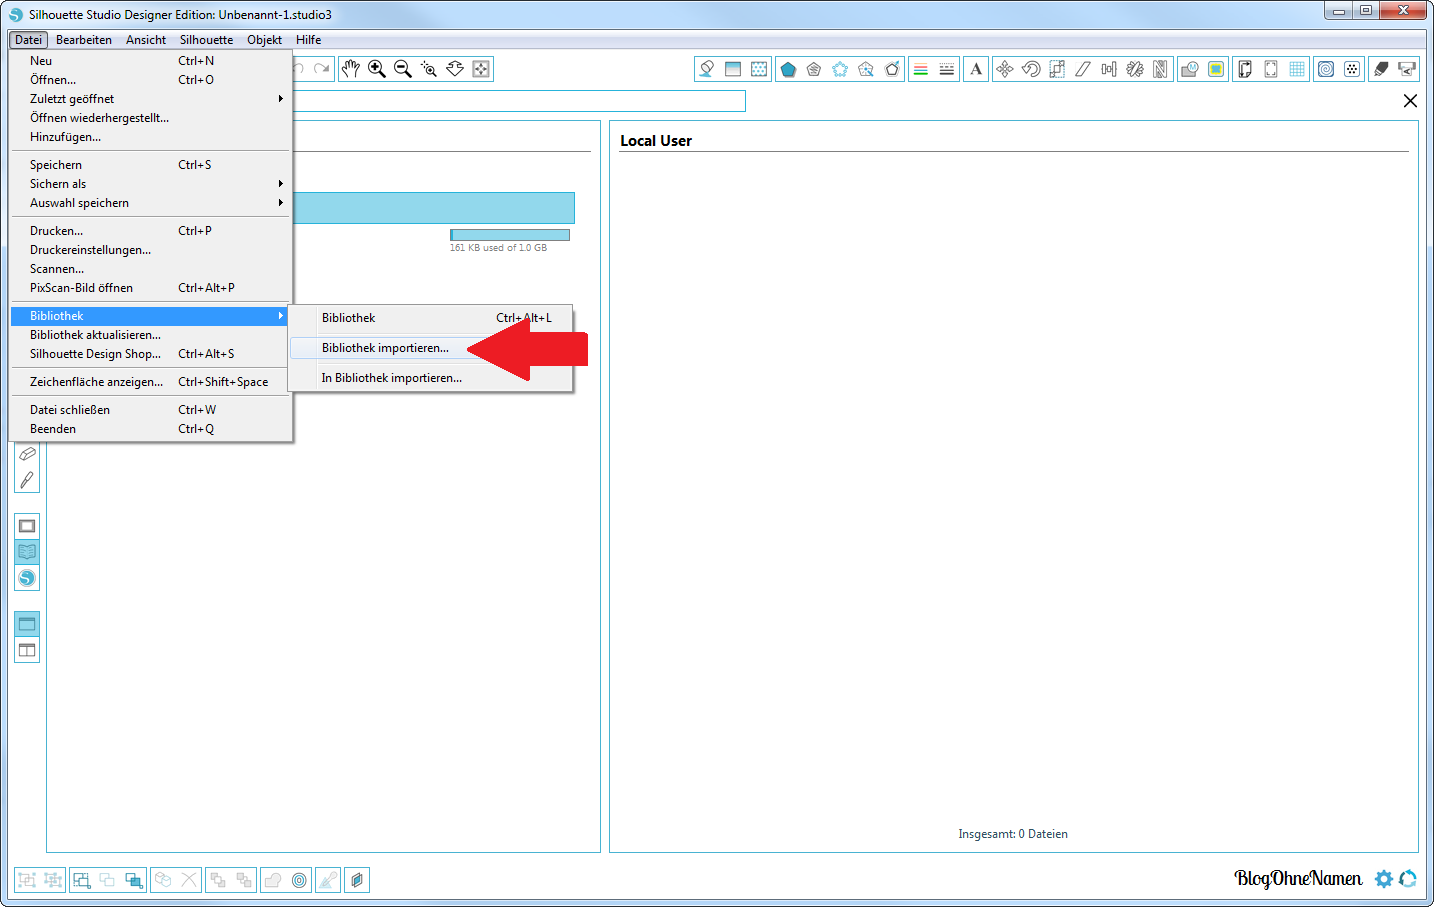Click the Fit to Window icon
Screen dimensions: 1434x907
pyautogui.click(x=481, y=69)
